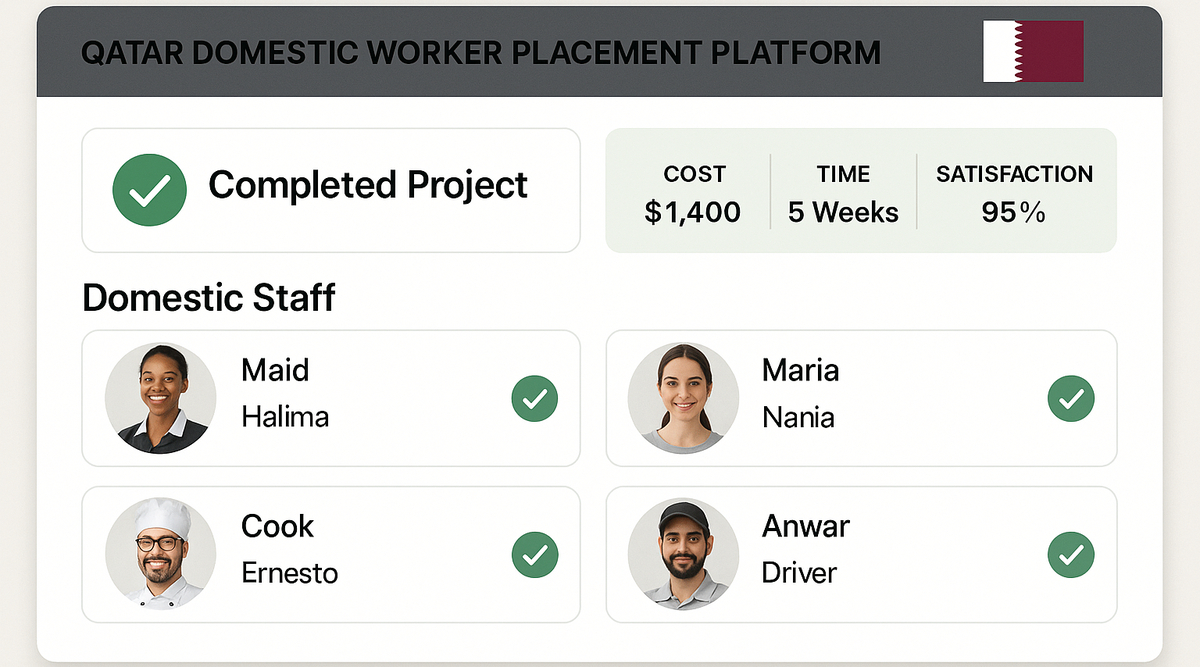
Task: Click Halima's profile photo
Action: [161, 398]
